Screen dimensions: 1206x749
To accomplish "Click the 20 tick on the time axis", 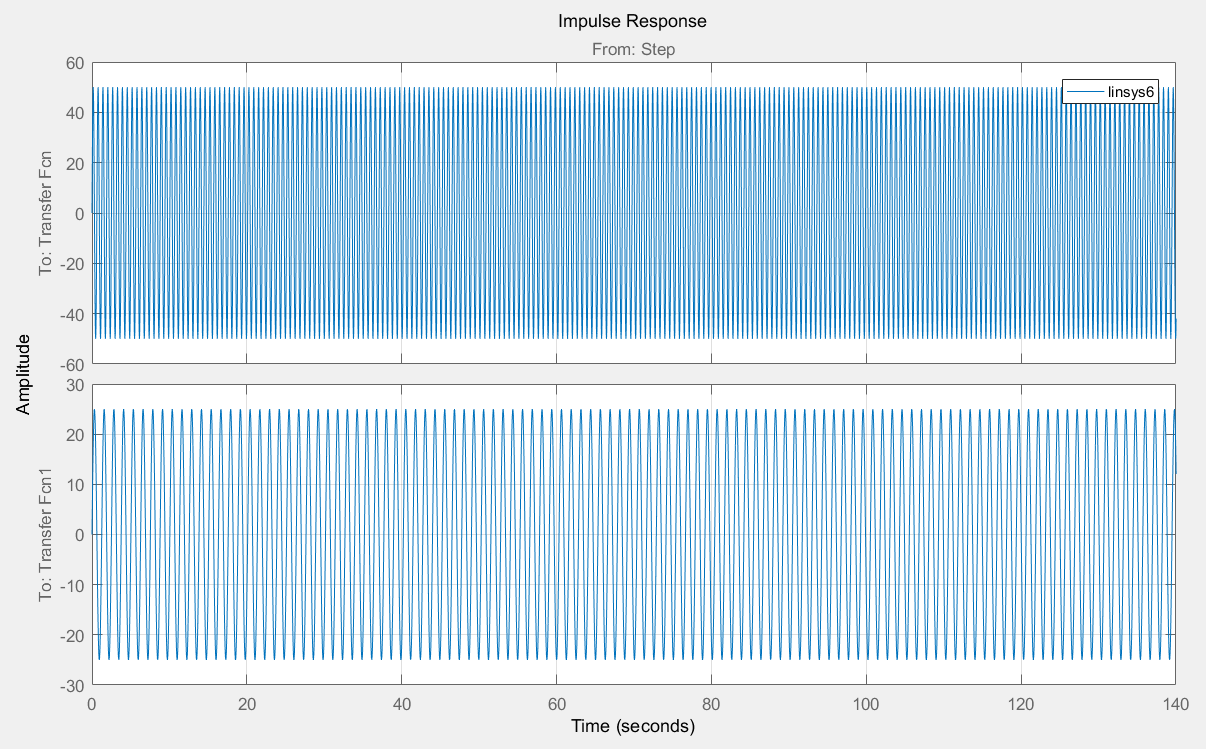I will tap(247, 704).
